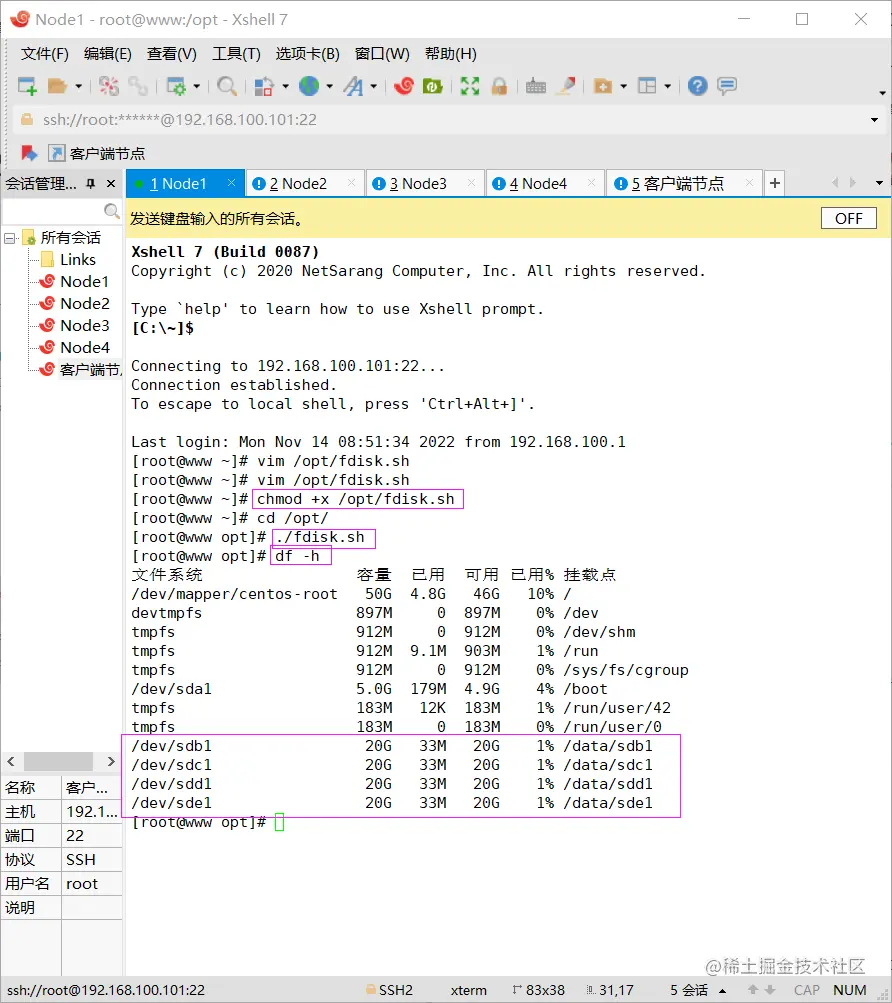Click the red bookmark flag icon
This screenshot has height=1003, width=892.
pos(29,153)
